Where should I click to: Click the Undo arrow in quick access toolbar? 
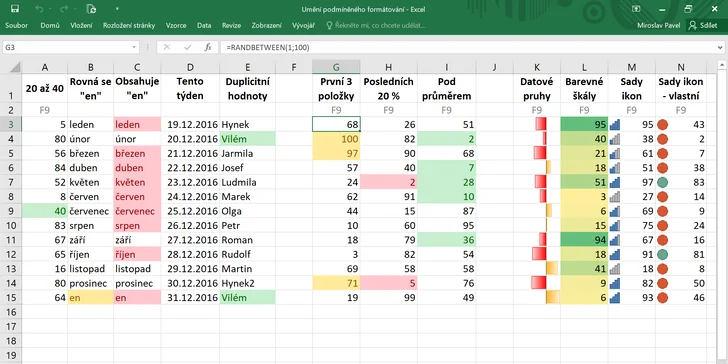click(x=39, y=9)
